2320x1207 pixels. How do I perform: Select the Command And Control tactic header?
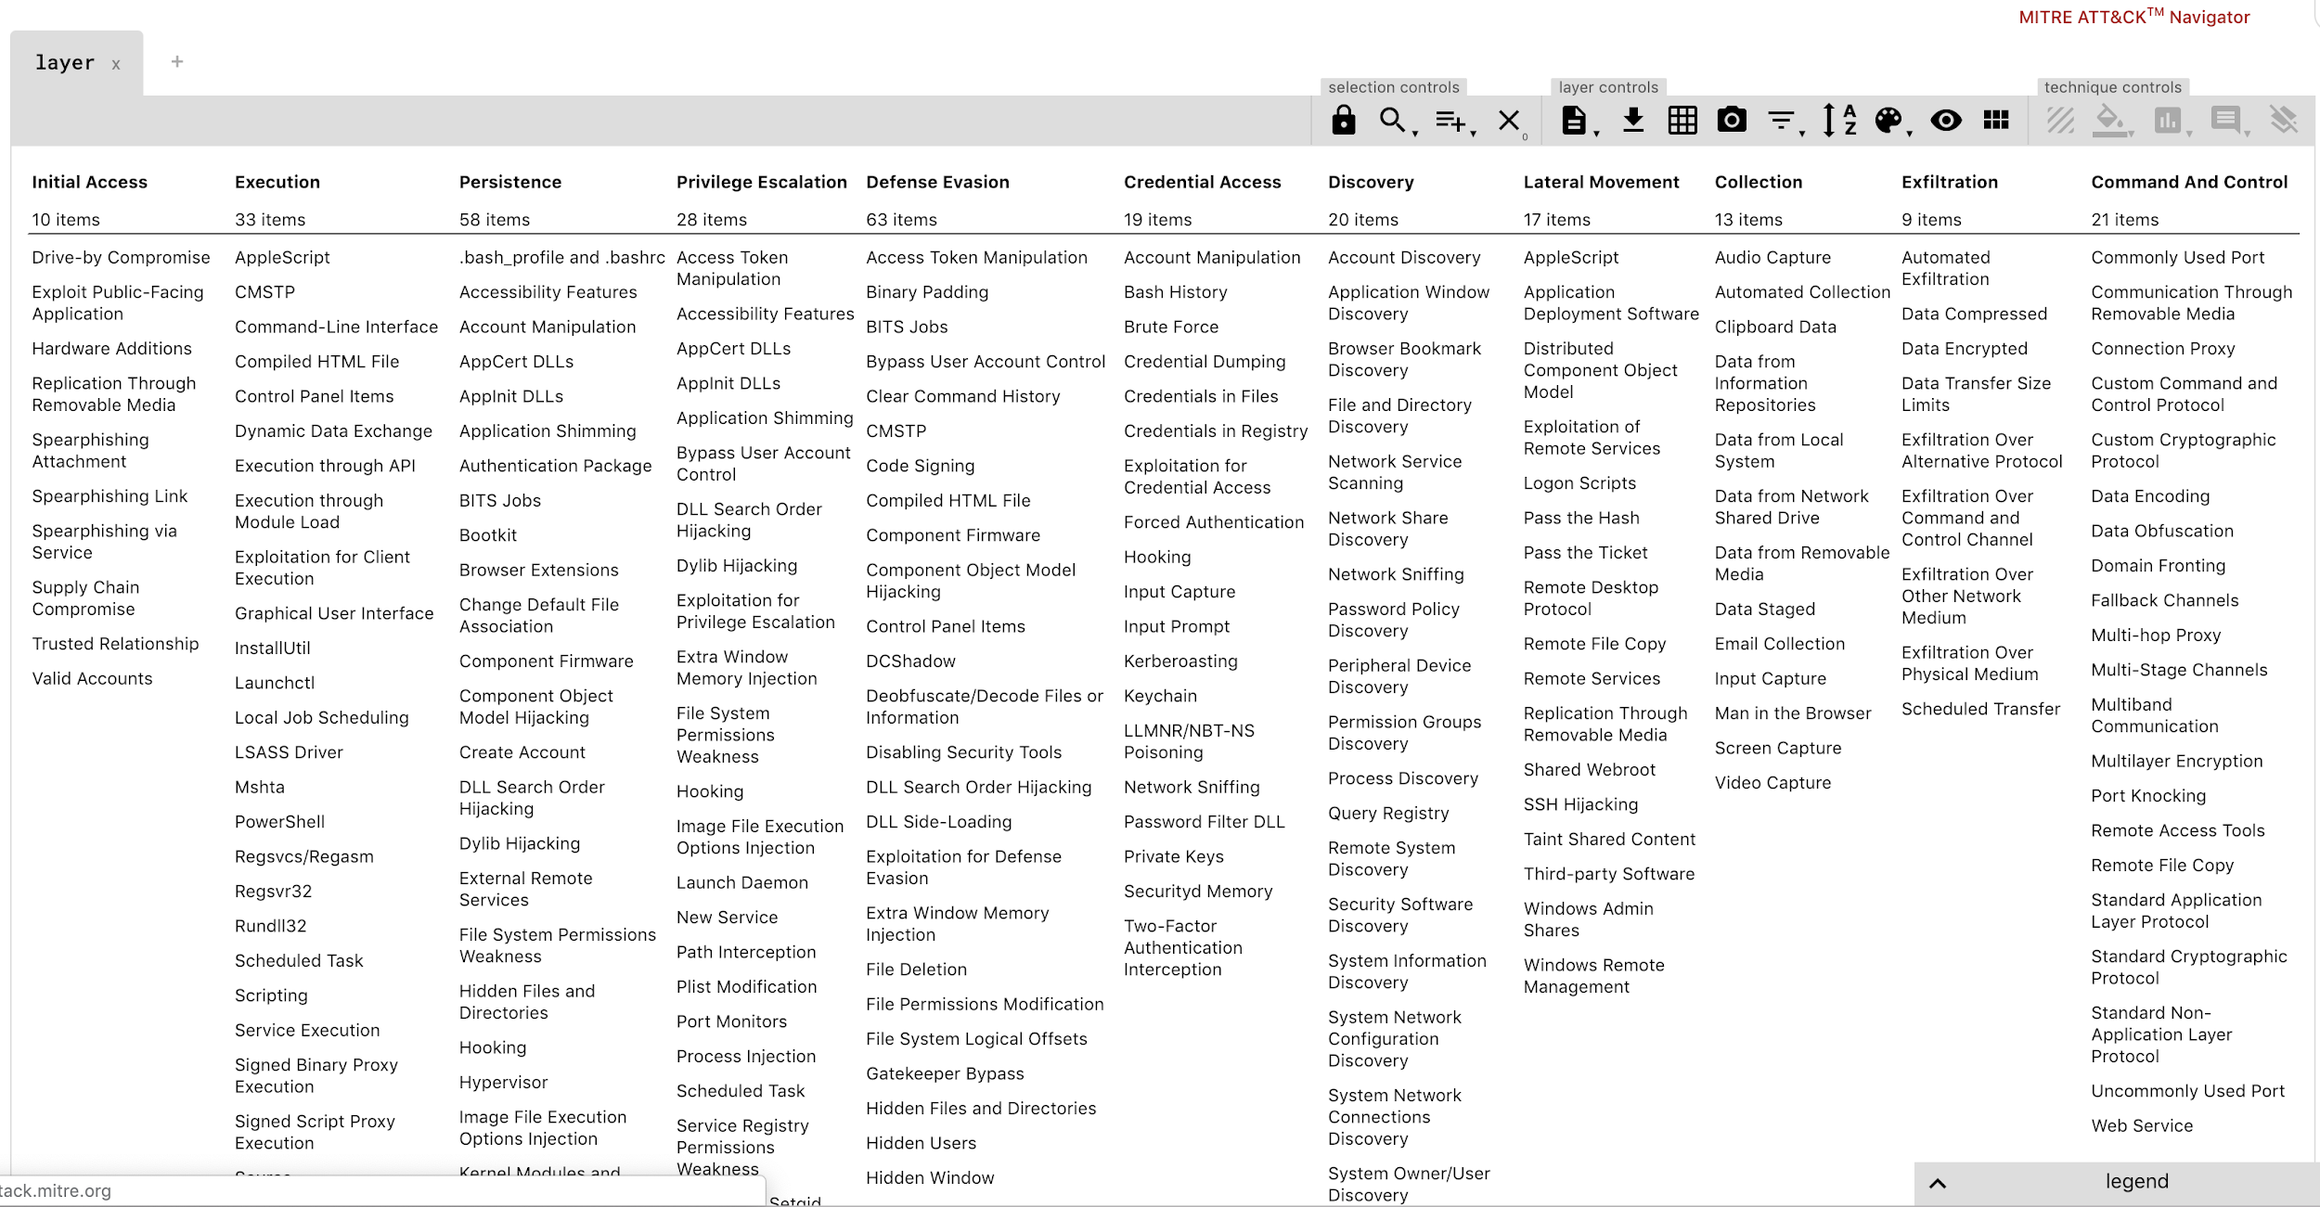tap(2189, 182)
